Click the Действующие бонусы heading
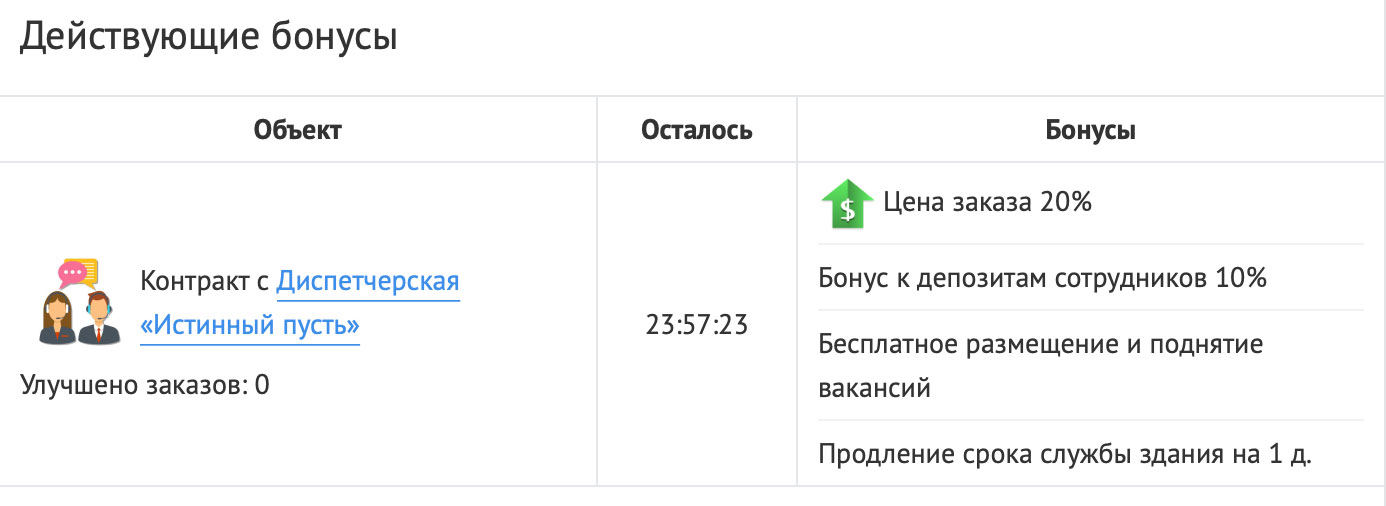Image resolution: width=1386 pixels, height=506 pixels. 209,37
